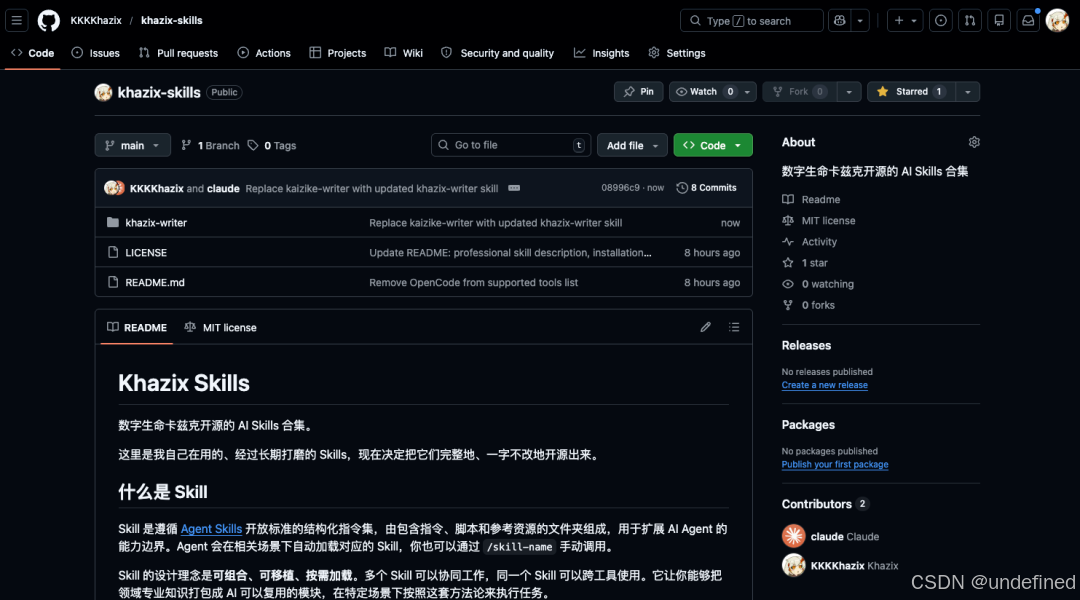Open the repositories icon in header
This screenshot has height=600, width=1080.
[x=999, y=21]
